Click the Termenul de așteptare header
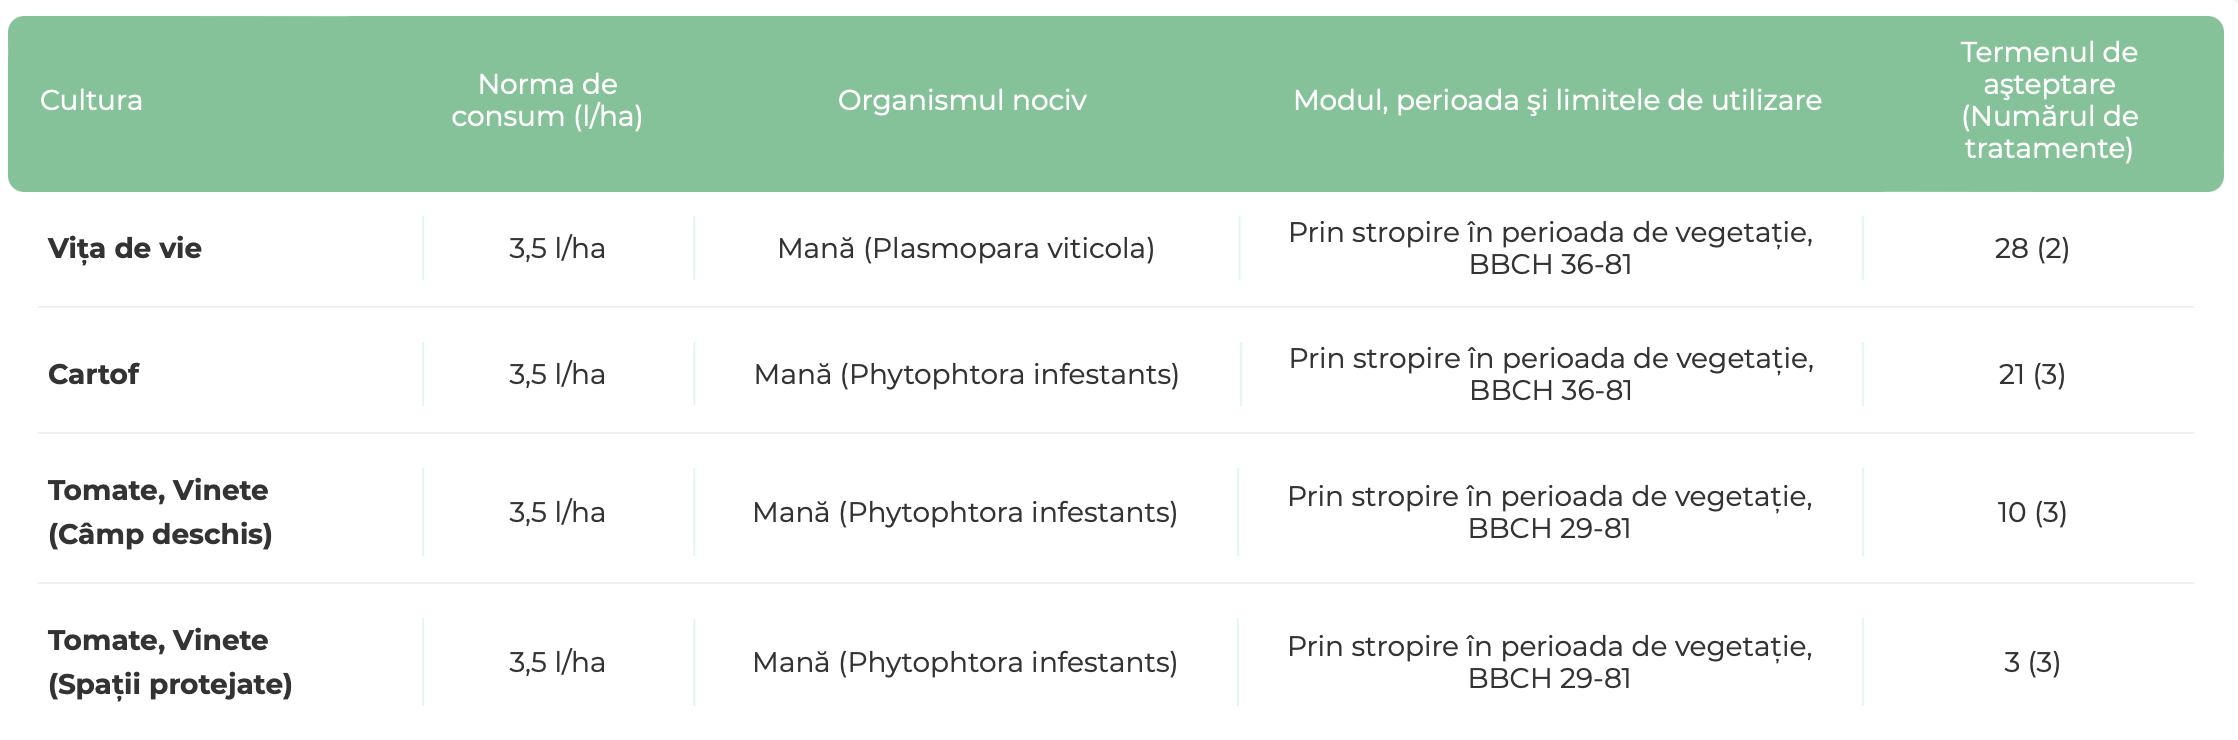This screenshot has width=2238, height=740. 2048,100
